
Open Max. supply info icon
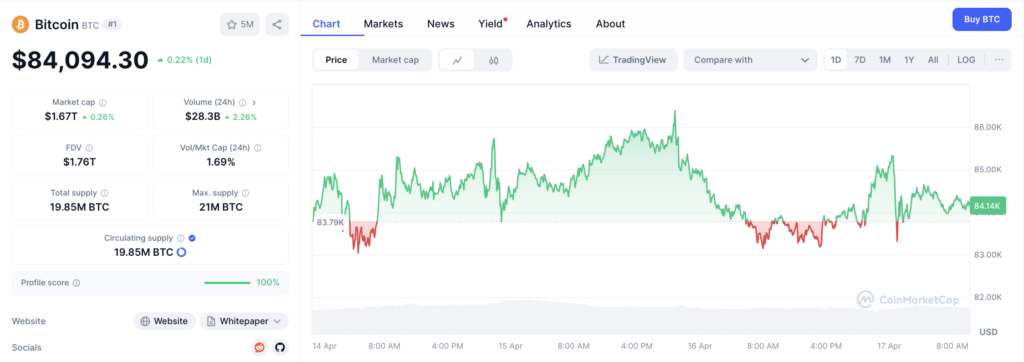click(x=246, y=193)
